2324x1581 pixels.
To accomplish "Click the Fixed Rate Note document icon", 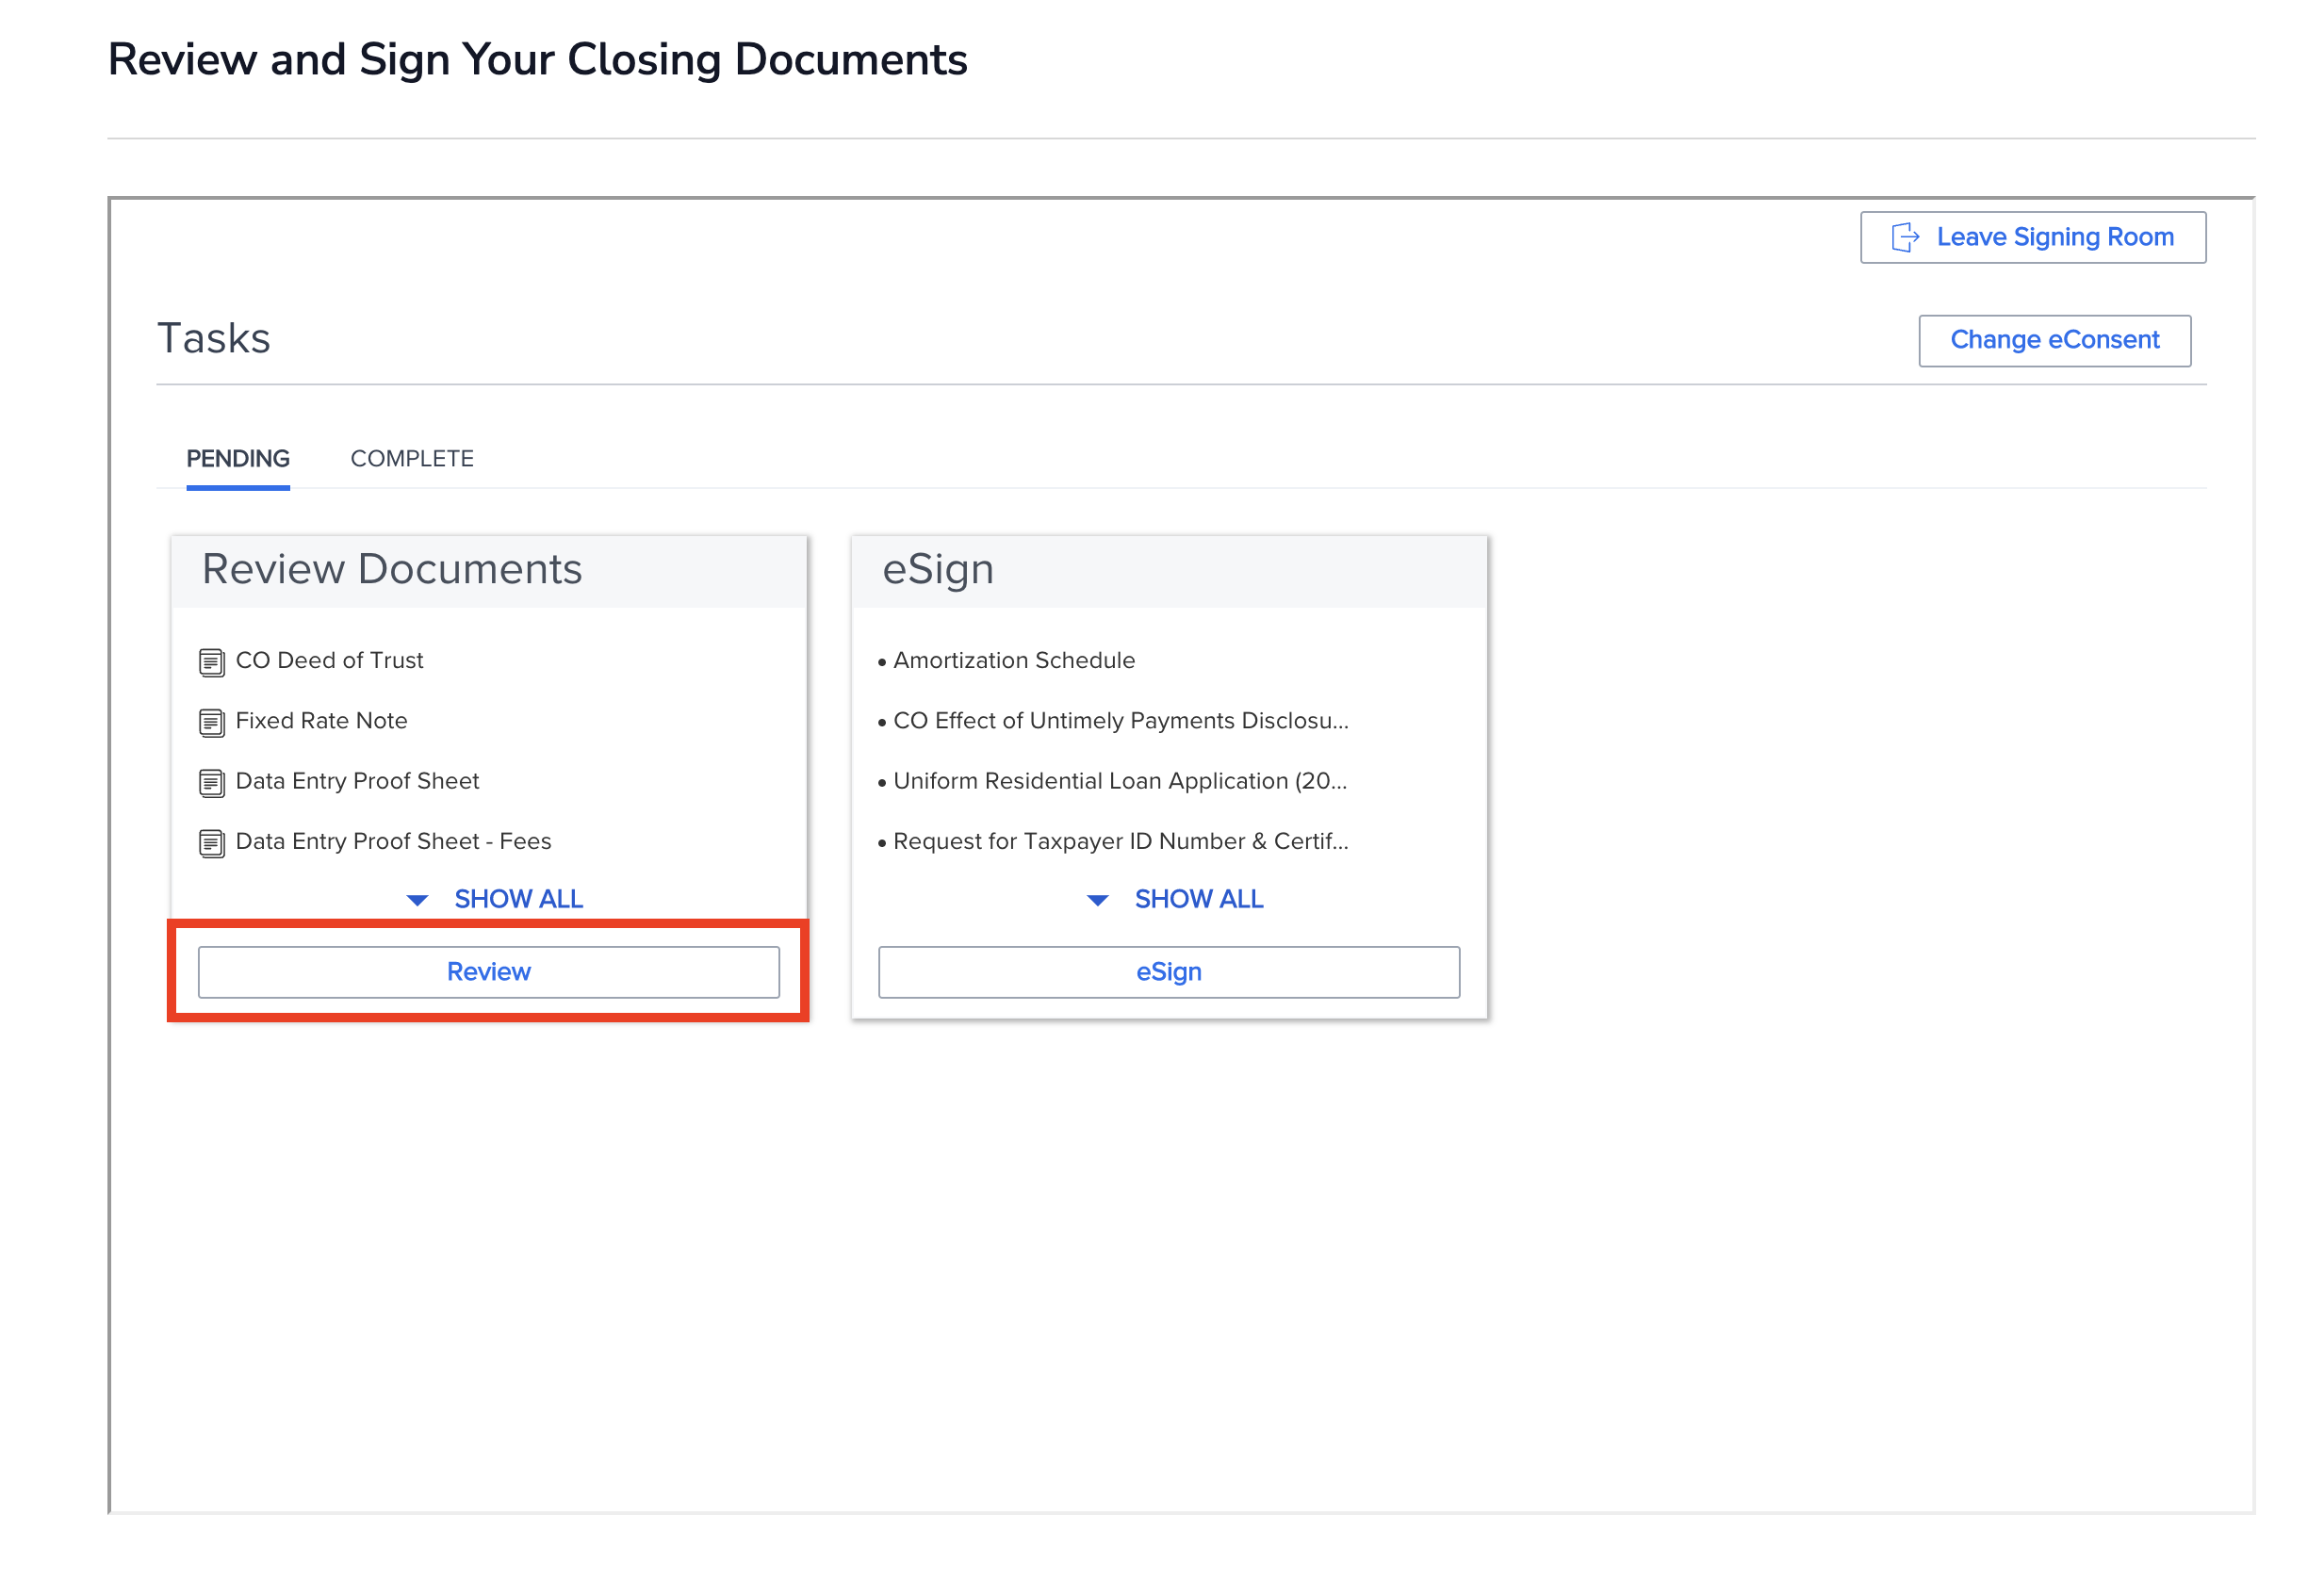I will [211, 722].
